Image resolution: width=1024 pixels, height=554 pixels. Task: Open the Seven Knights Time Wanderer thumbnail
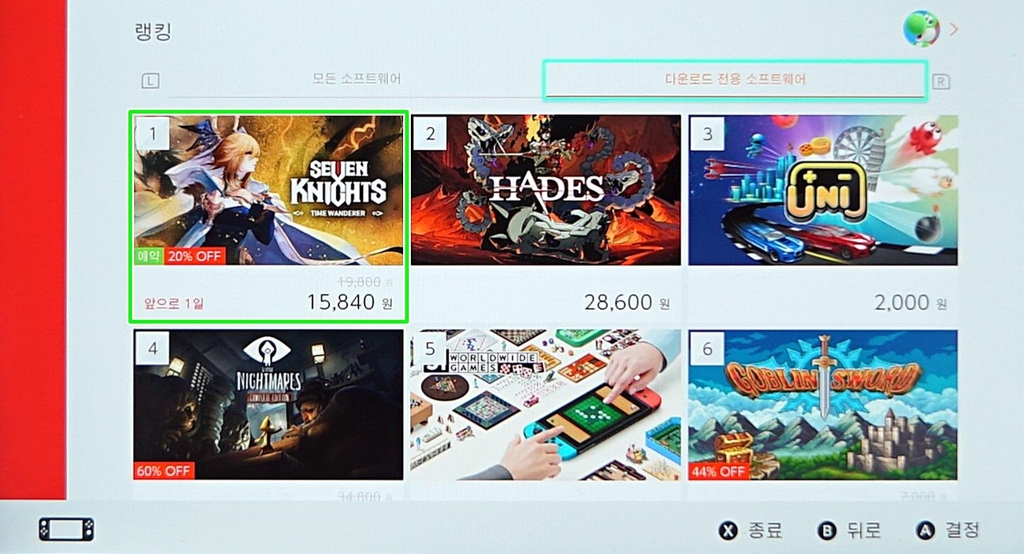[x=268, y=190]
